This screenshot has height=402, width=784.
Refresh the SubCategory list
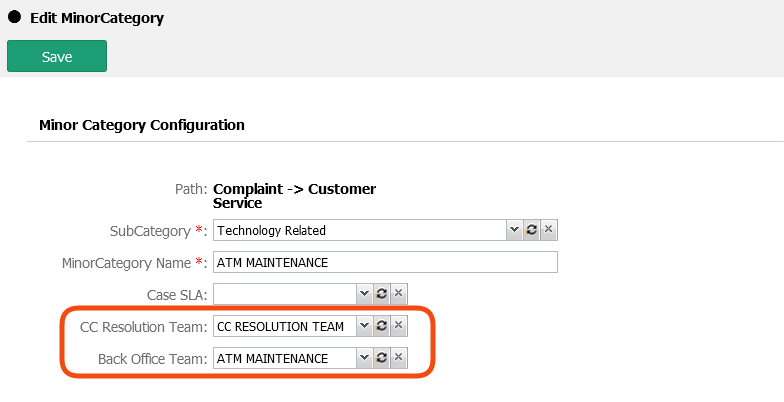(531, 230)
